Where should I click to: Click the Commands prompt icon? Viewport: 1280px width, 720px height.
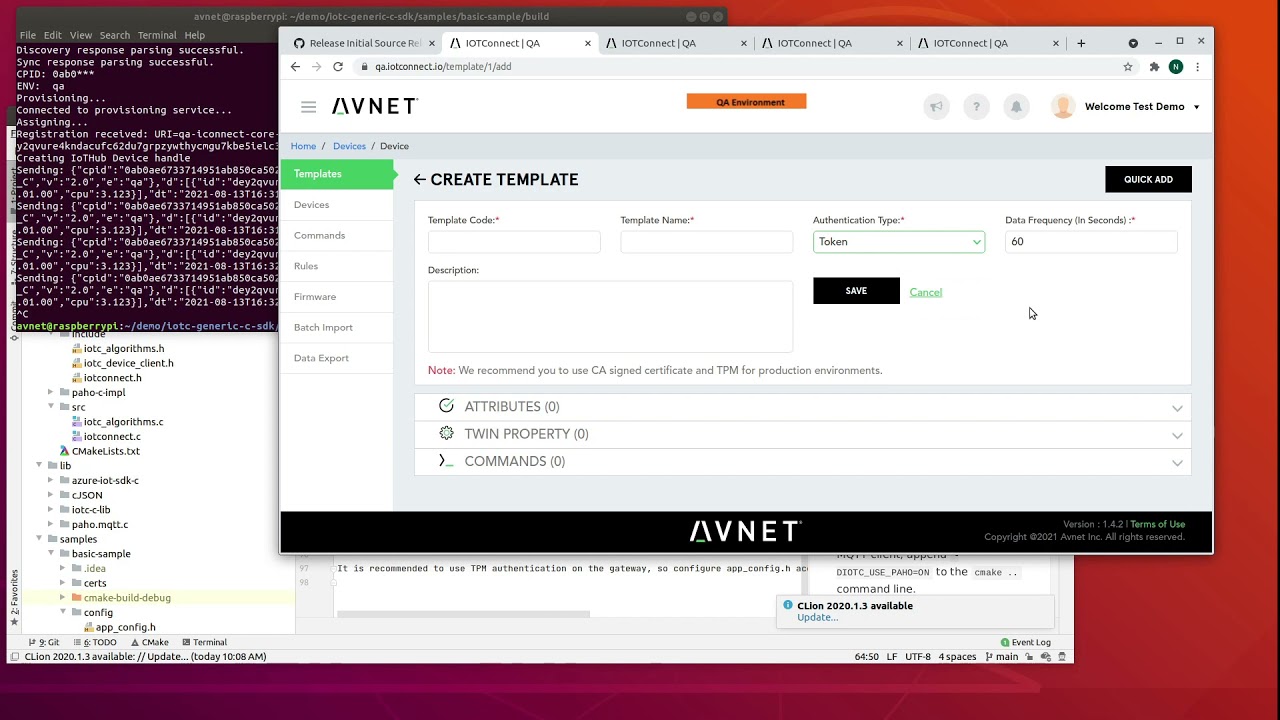pyautogui.click(x=446, y=460)
